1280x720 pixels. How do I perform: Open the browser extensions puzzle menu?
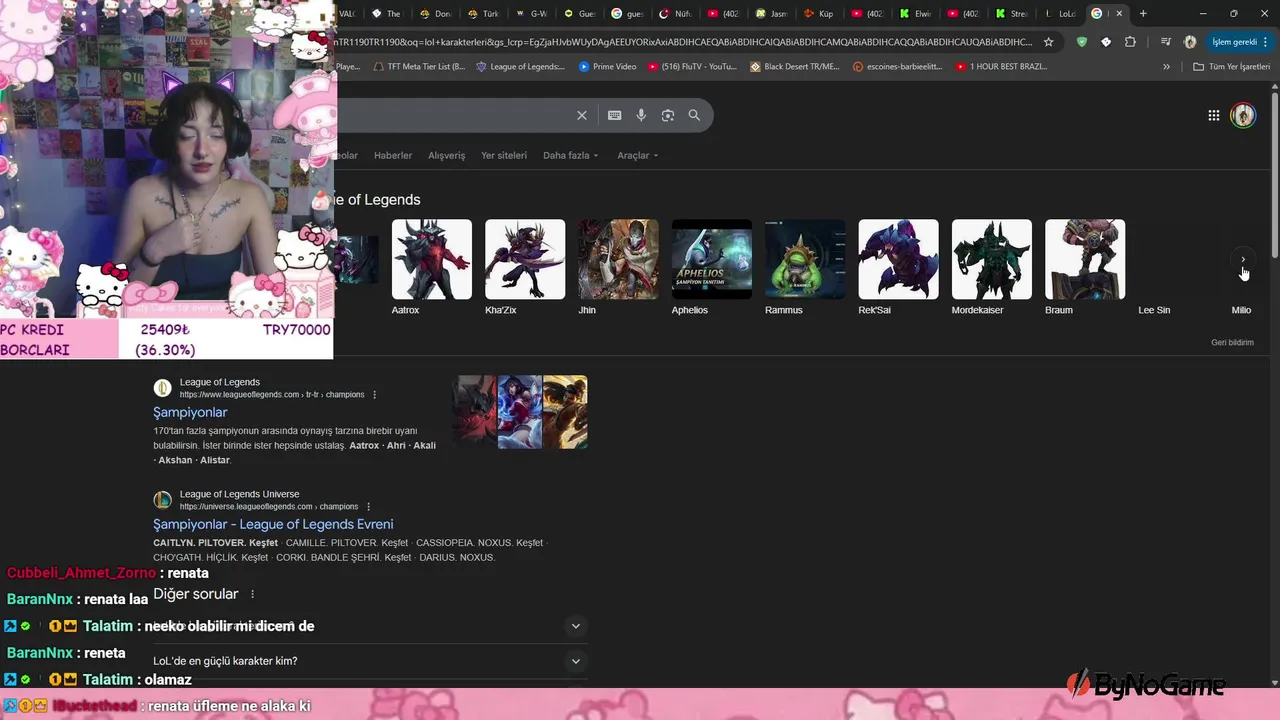coord(1130,42)
